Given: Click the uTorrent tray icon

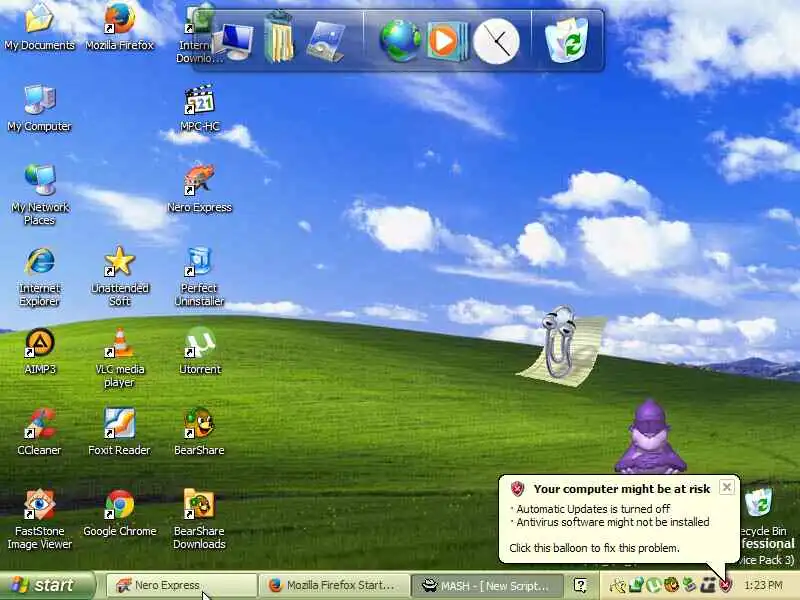Looking at the screenshot, I should [x=654, y=585].
